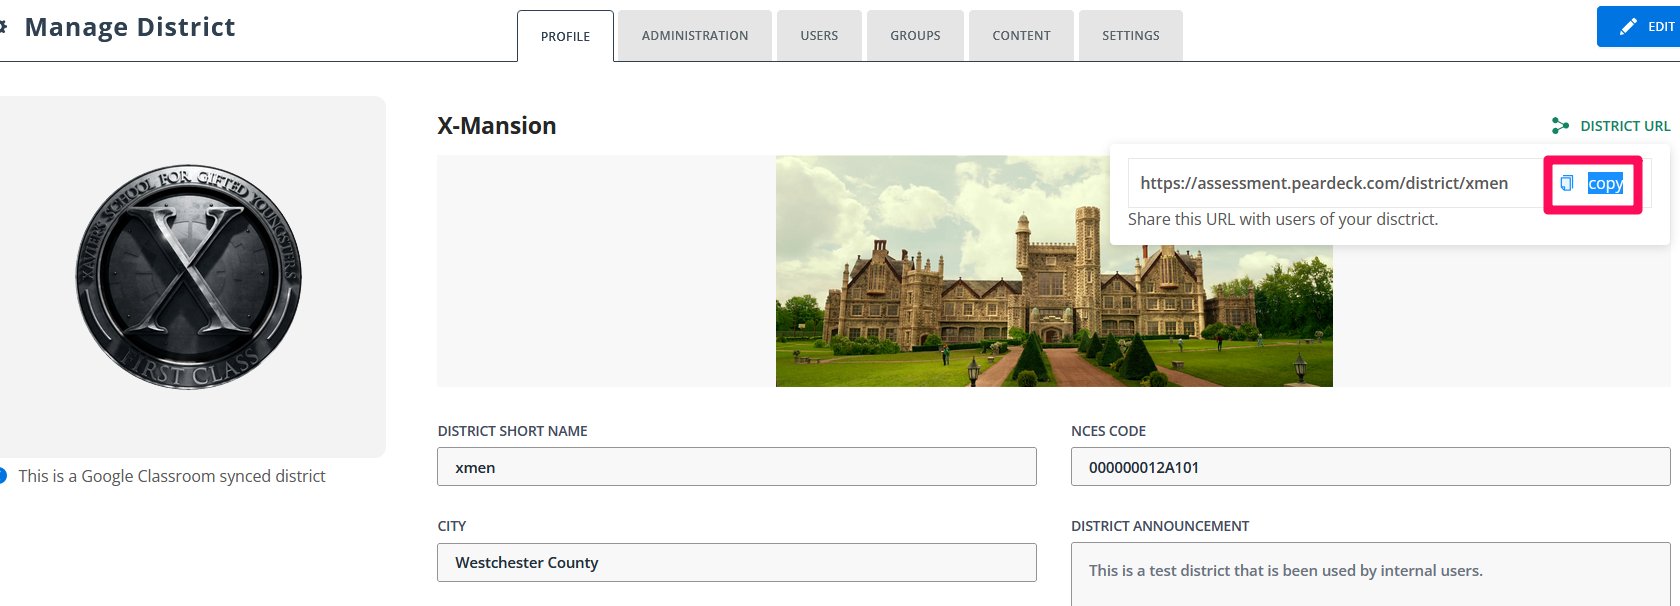
Task: Go to the Groups tab
Action: coord(915,35)
